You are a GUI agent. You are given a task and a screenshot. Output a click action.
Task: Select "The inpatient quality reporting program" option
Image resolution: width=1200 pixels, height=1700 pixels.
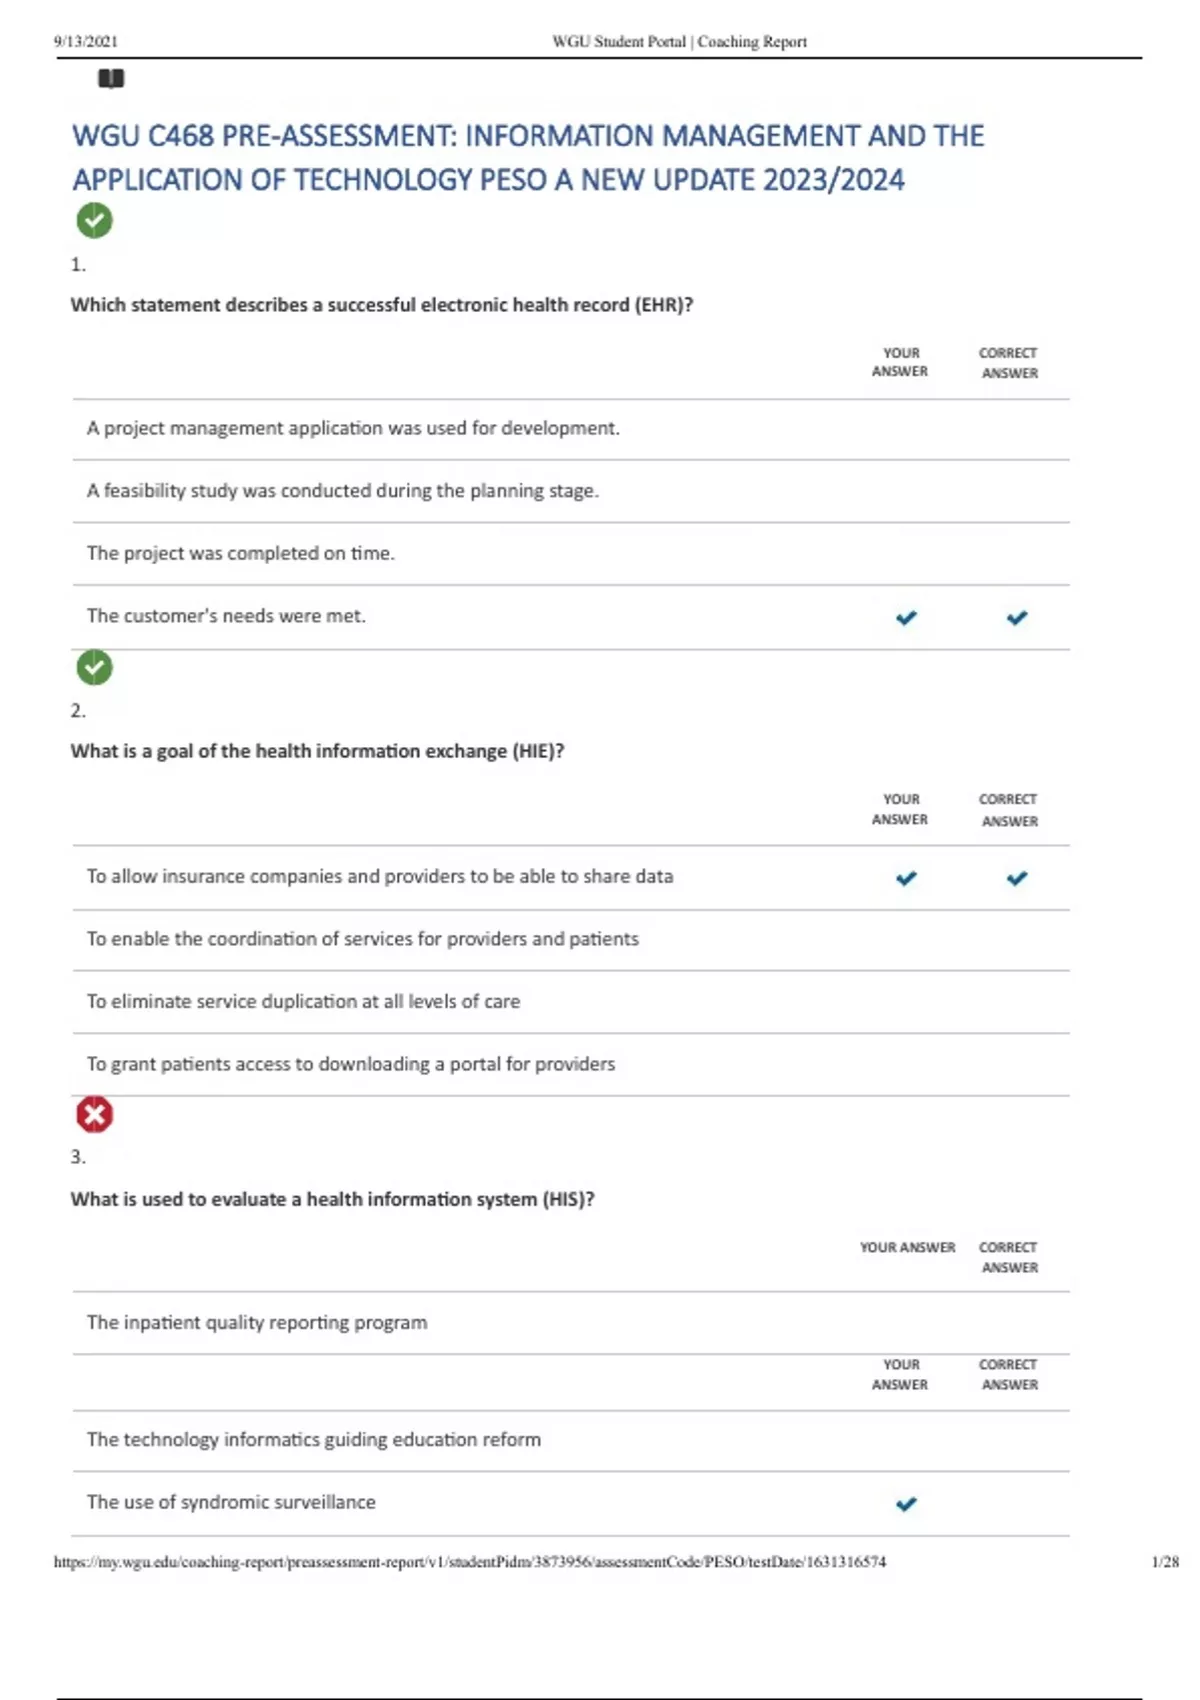click(x=257, y=1323)
